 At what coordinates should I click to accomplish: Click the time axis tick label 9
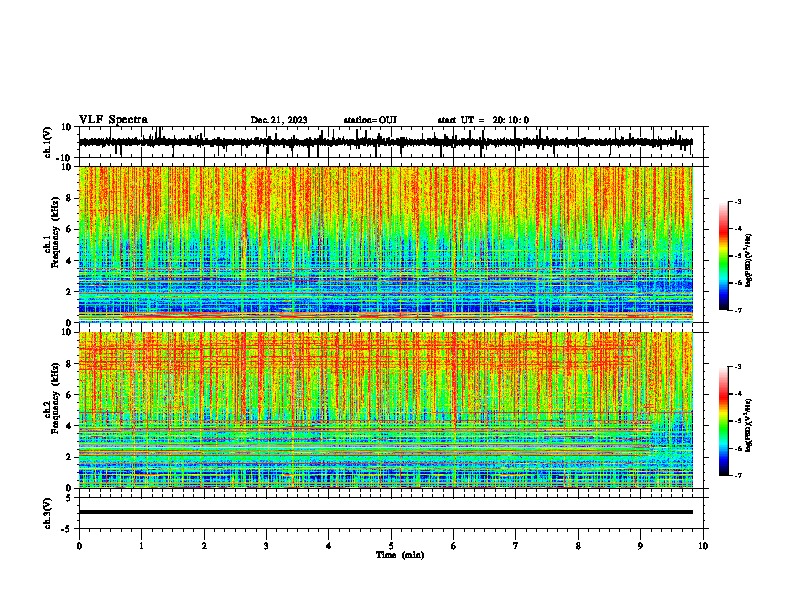(640, 546)
